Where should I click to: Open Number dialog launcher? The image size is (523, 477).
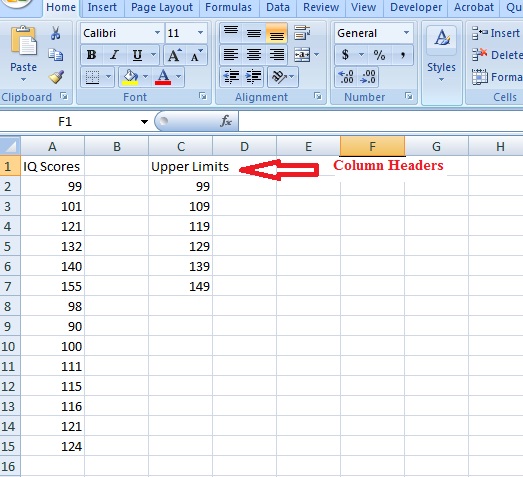coord(409,96)
